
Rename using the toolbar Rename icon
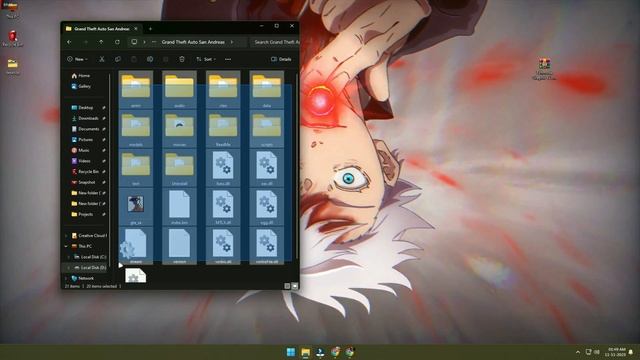click(x=150, y=59)
